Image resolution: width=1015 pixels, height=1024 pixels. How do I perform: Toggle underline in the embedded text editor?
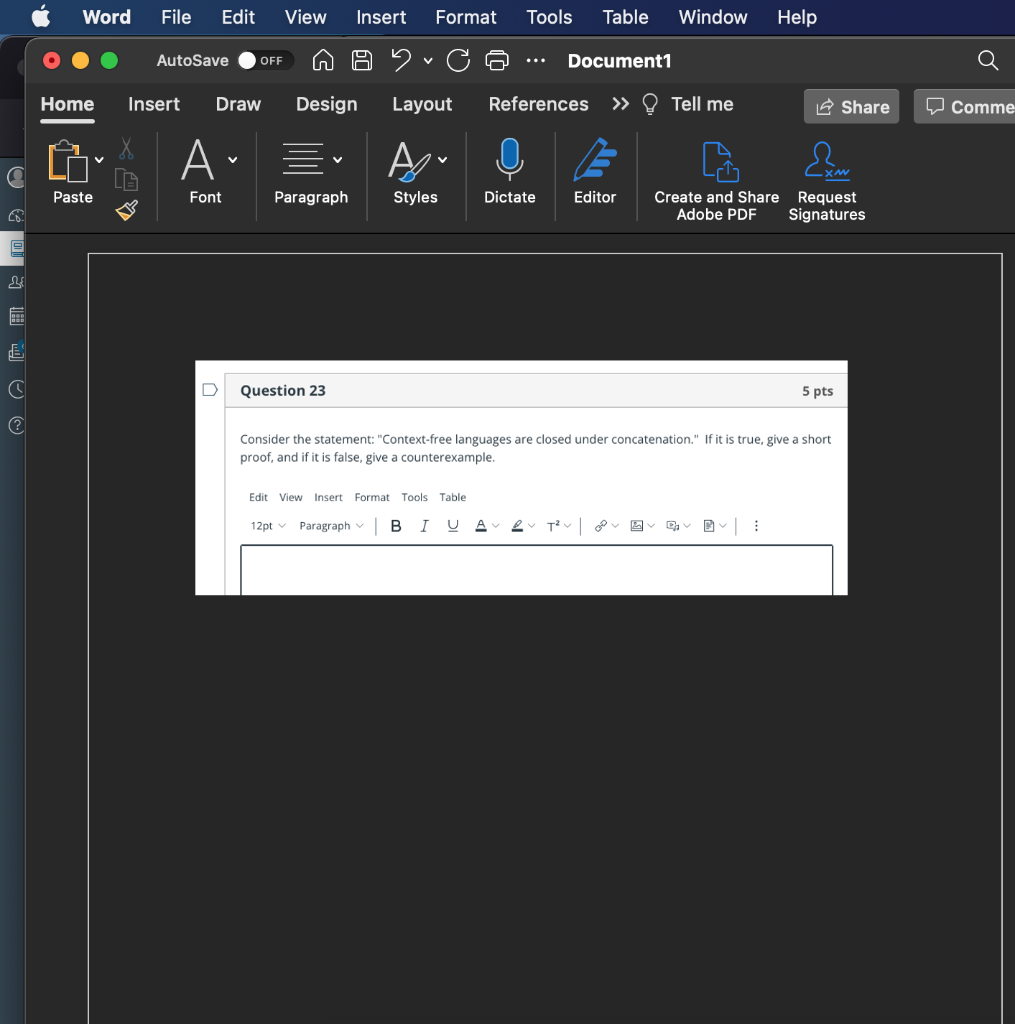[x=452, y=525]
